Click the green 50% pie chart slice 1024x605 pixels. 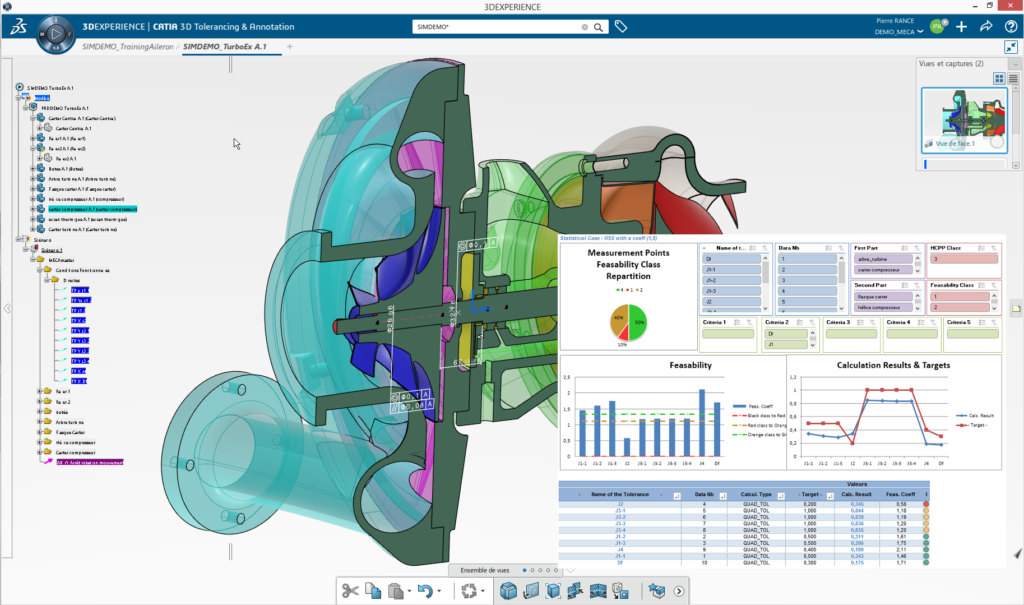pyautogui.click(x=637, y=321)
